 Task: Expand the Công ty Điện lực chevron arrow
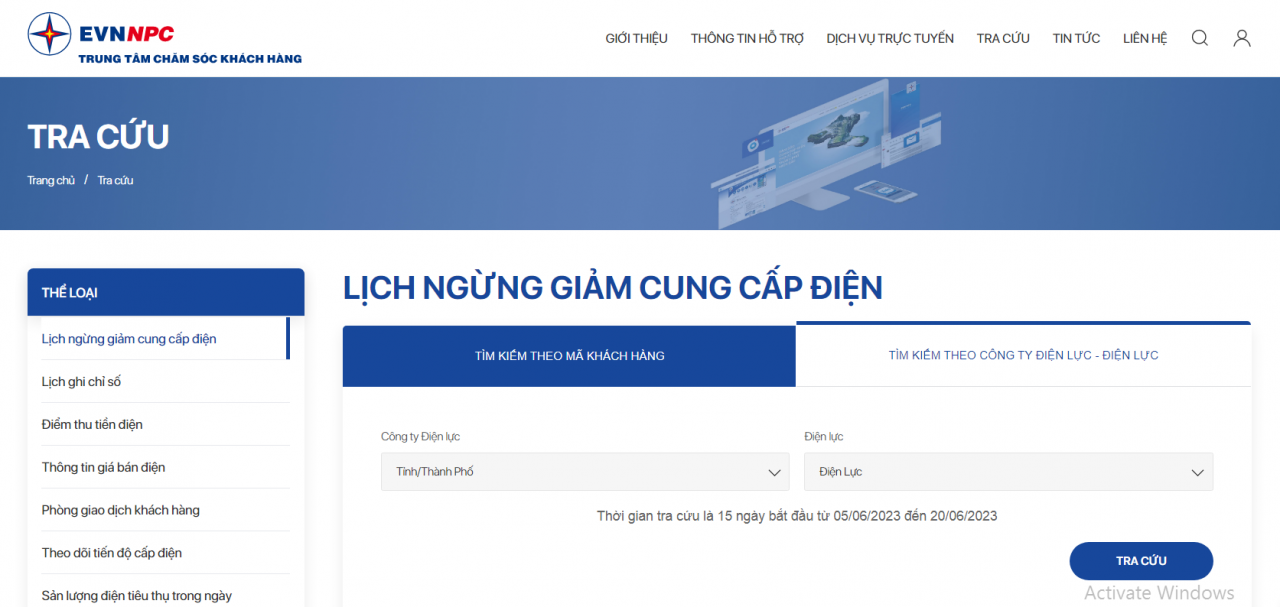click(x=774, y=471)
